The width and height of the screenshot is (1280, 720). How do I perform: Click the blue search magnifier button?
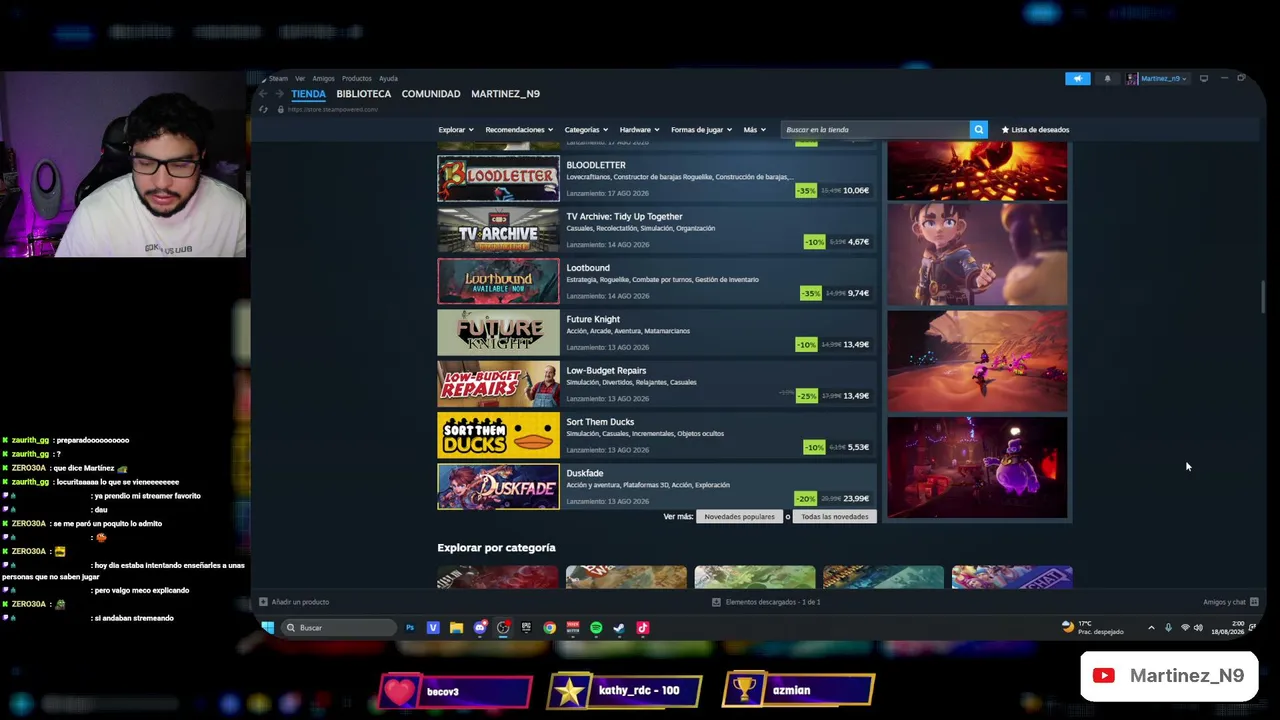(x=978, y=129)
